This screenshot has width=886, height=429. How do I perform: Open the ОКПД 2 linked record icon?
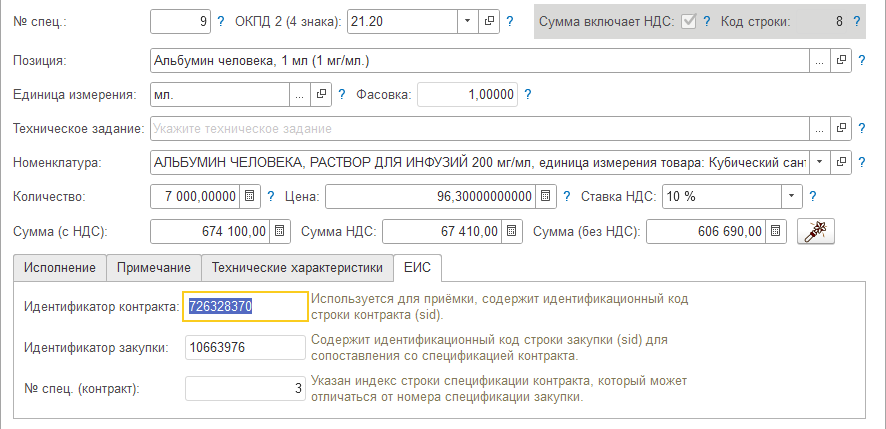coord(489,21)
